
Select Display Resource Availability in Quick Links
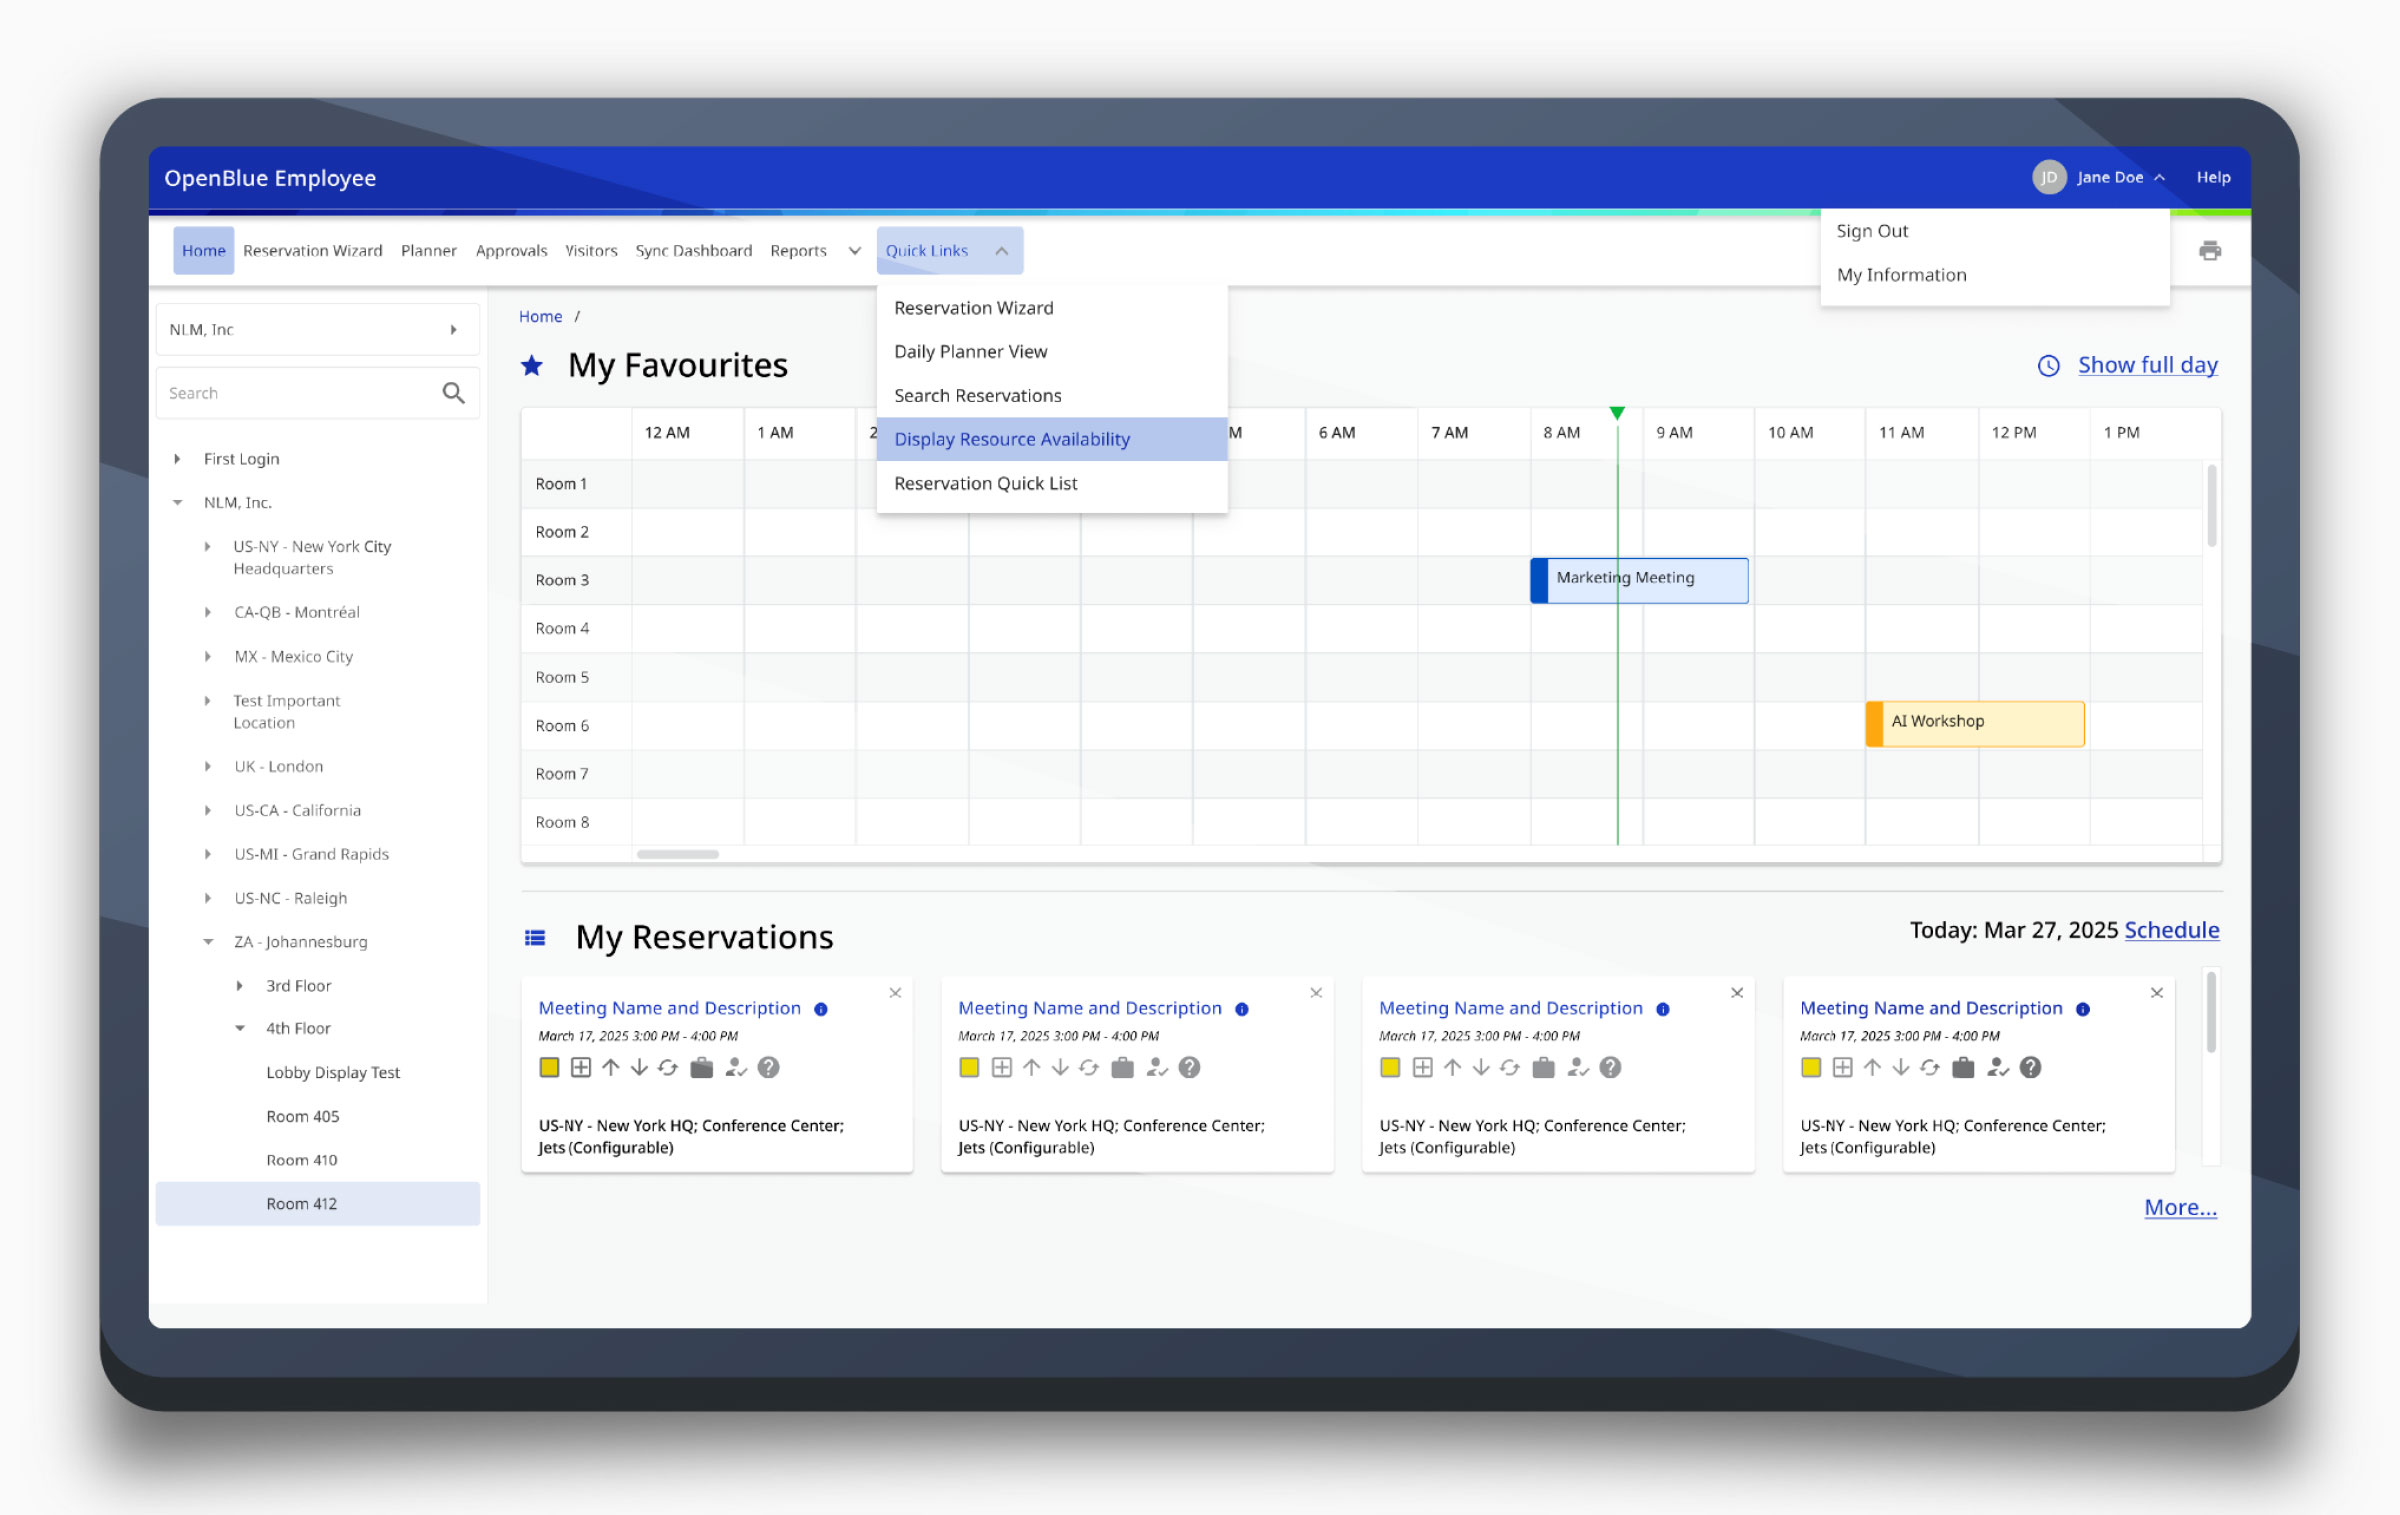point(1052,439)
